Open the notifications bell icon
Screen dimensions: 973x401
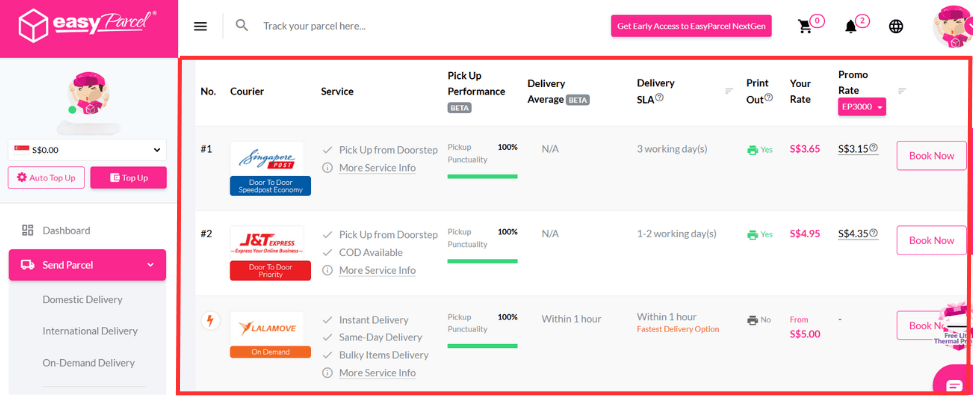851,27
